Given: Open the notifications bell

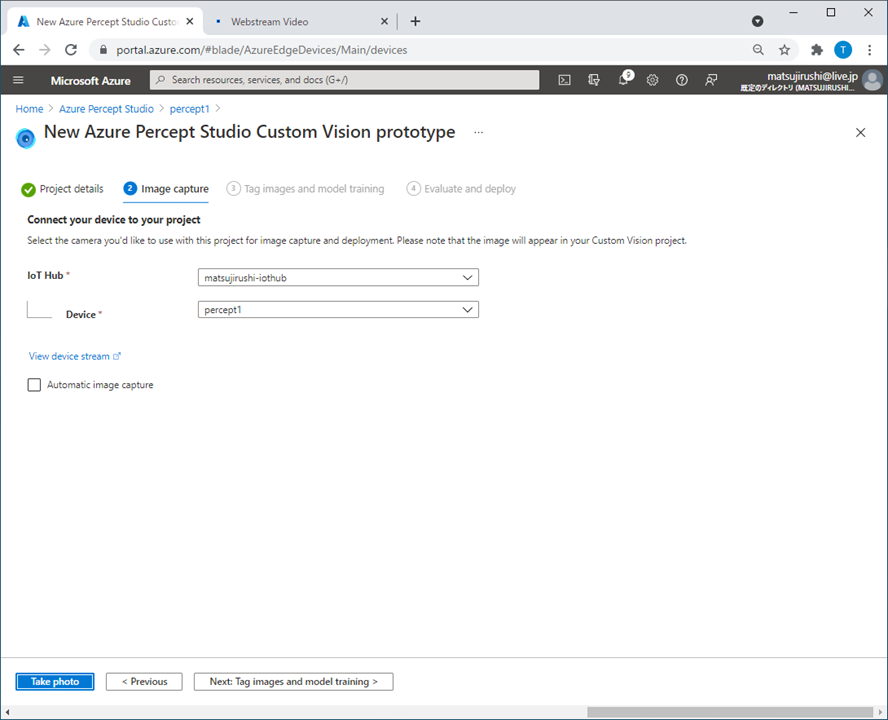Looking at the screenshot, I should [624, 79].
